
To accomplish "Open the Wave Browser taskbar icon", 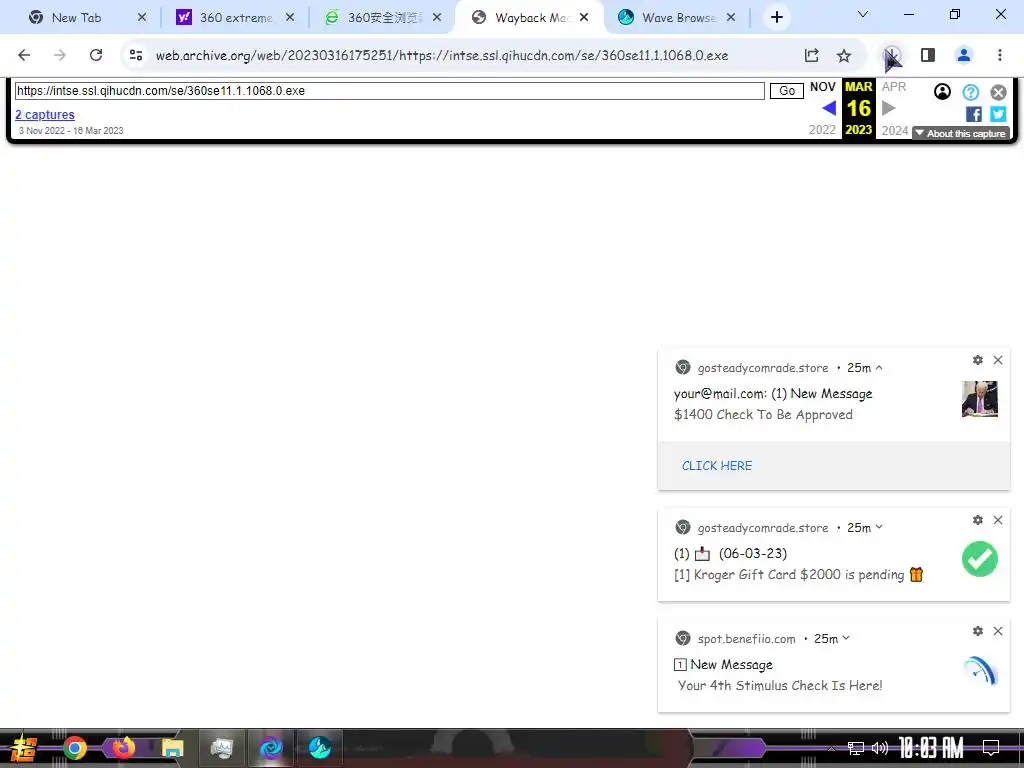I will click(319, 748).
